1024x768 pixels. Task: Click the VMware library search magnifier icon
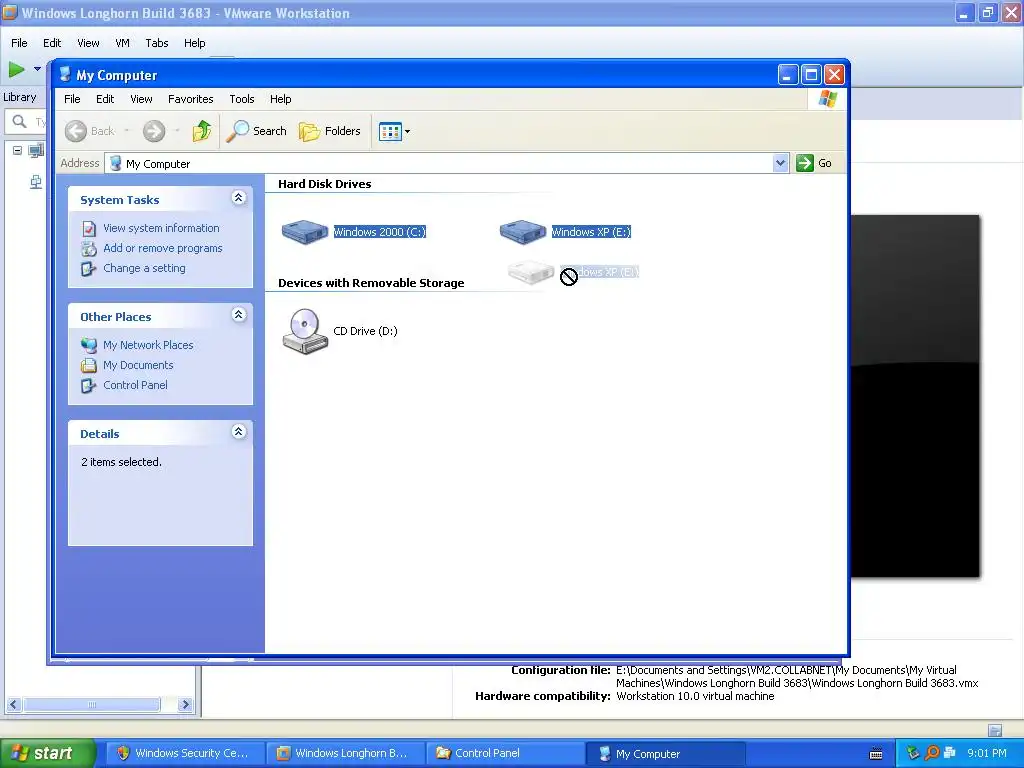(x=20, y=121)
